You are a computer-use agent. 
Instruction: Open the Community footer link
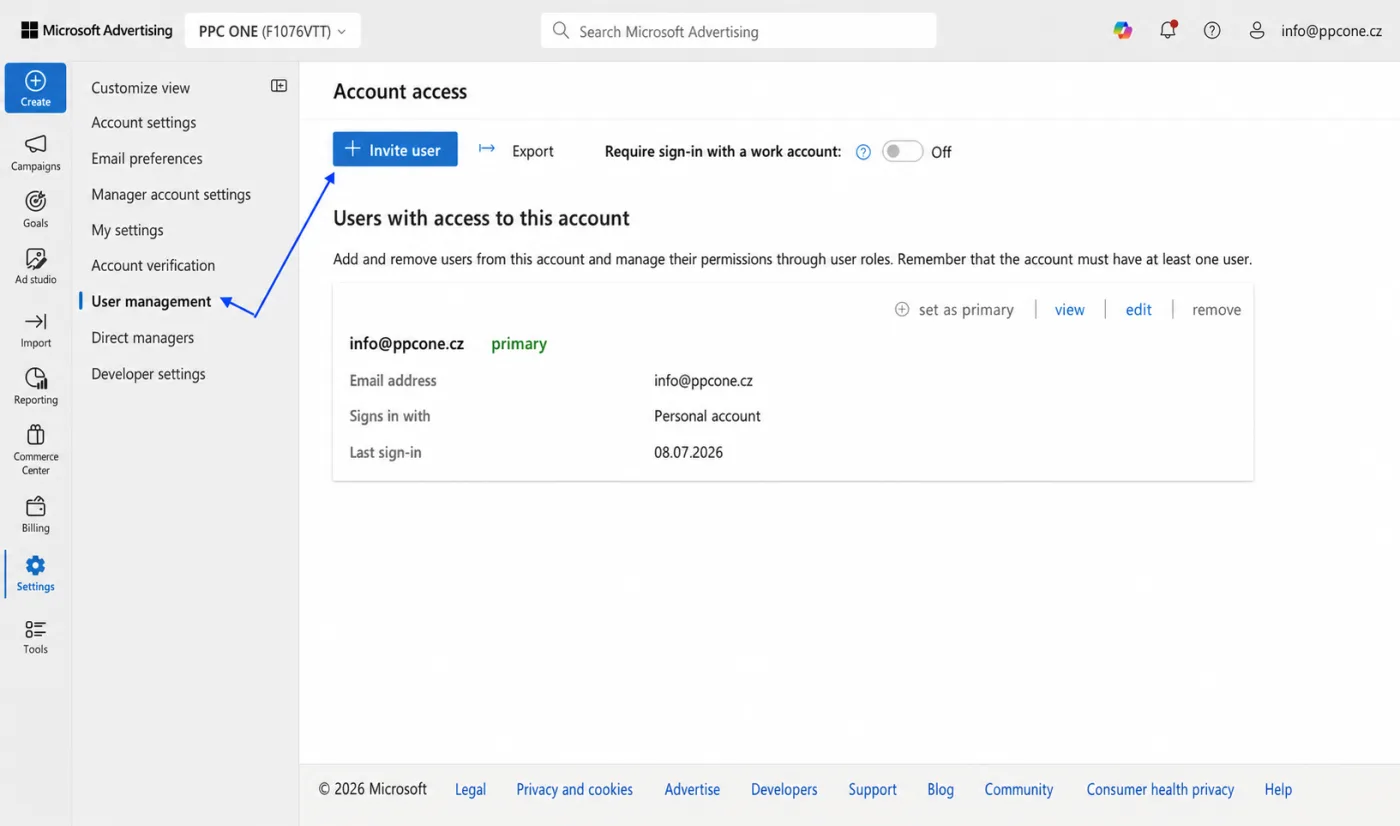1018,789
